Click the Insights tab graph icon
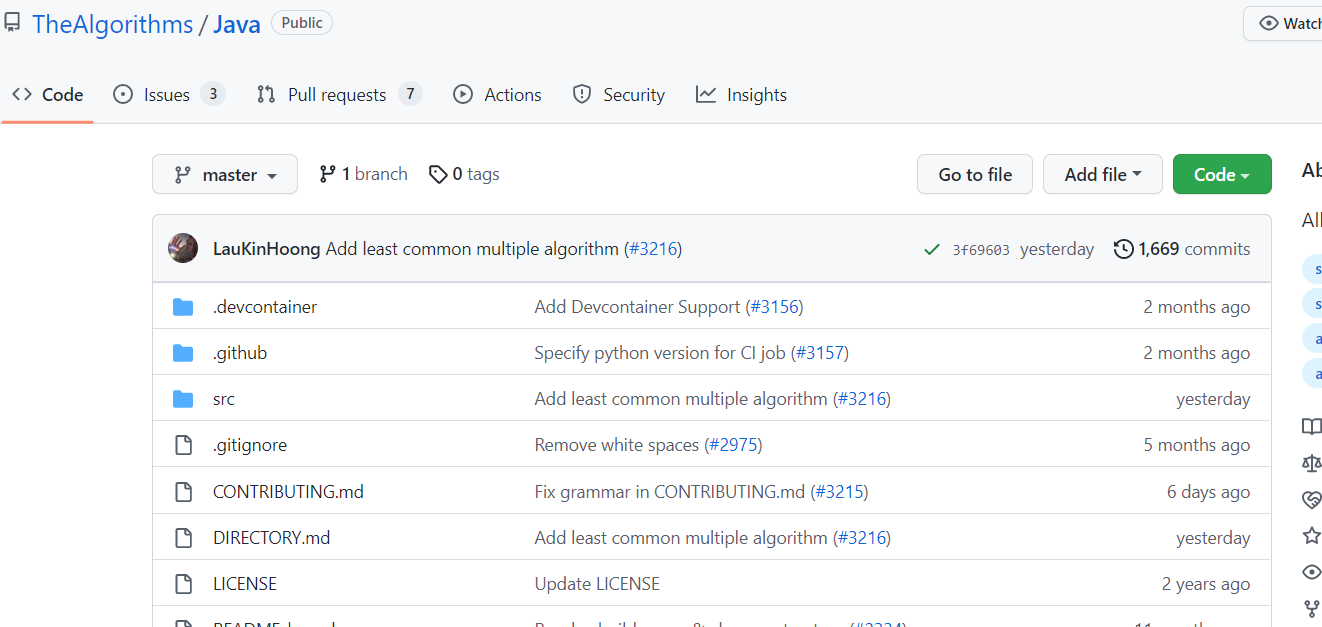The image size is (1322, 627). pos(706,95)
